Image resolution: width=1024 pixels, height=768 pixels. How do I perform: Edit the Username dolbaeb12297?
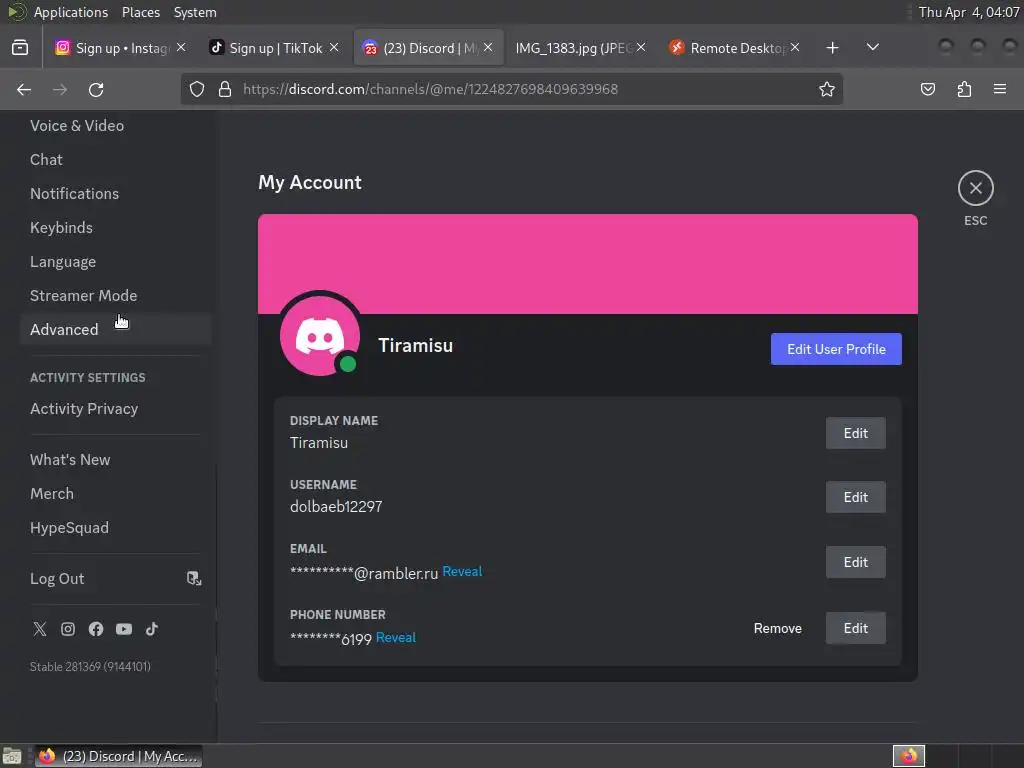pos(856,497)
